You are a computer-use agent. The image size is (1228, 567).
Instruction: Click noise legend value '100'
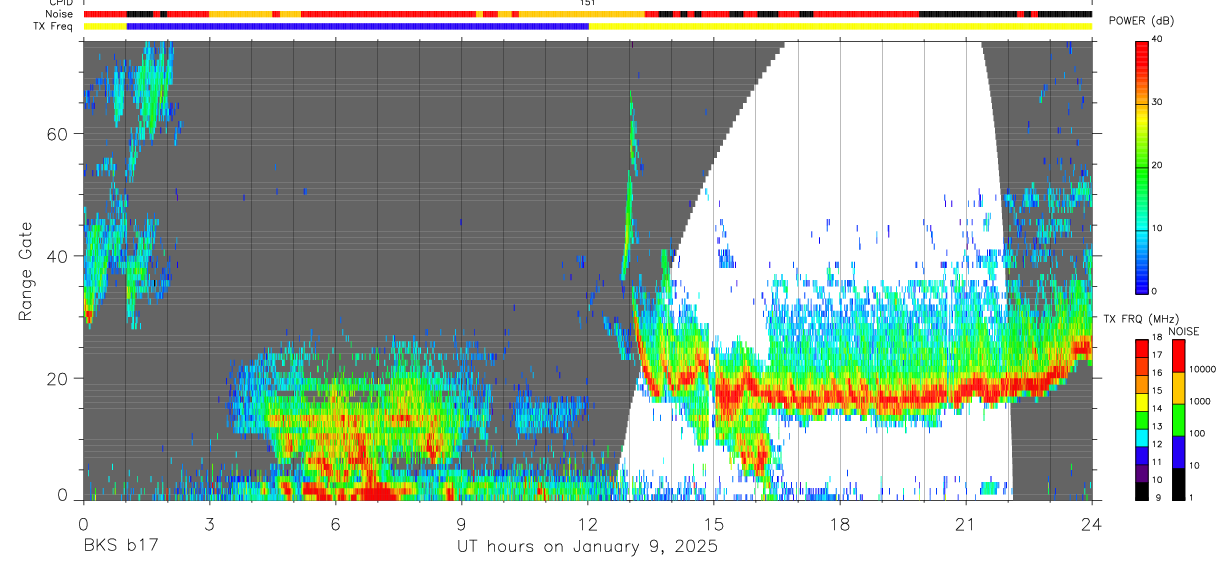[1198, 433]
